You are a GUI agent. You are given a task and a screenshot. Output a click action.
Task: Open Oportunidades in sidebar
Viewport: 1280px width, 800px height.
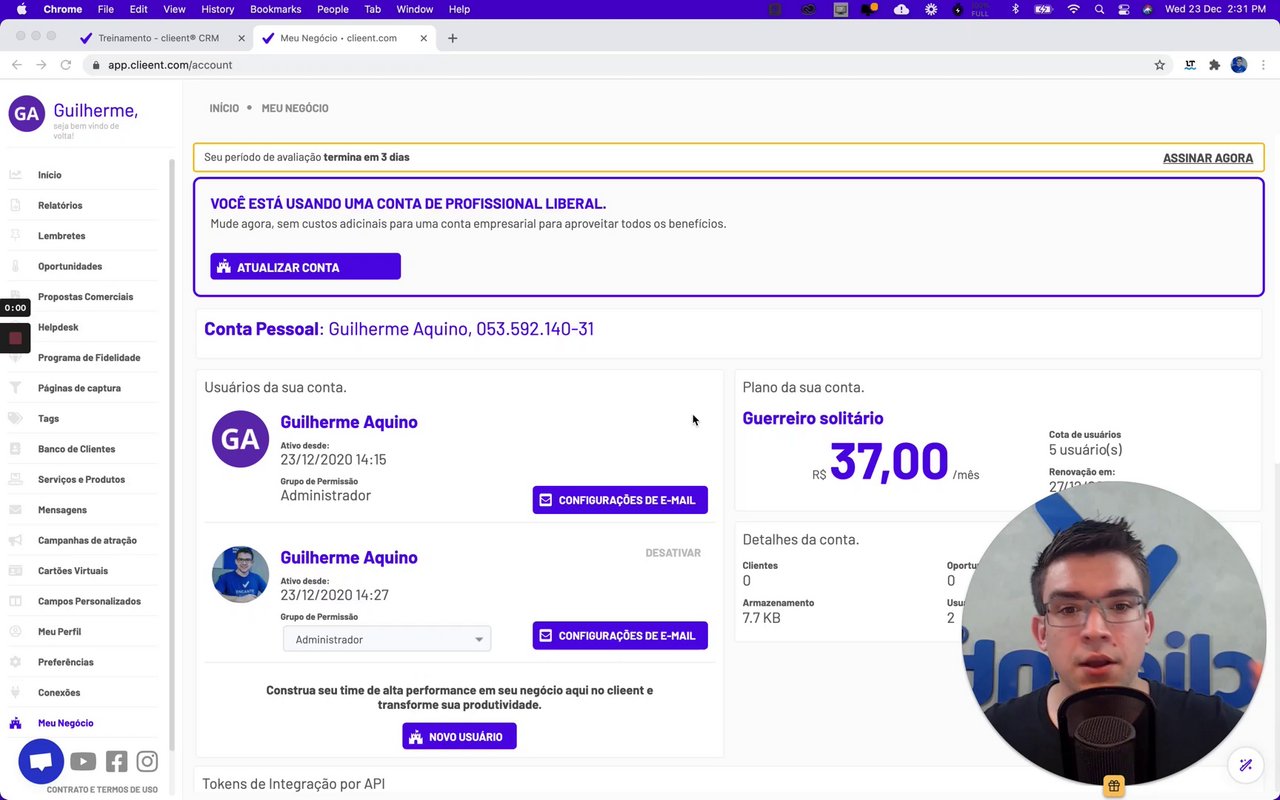tap(70, 266)
